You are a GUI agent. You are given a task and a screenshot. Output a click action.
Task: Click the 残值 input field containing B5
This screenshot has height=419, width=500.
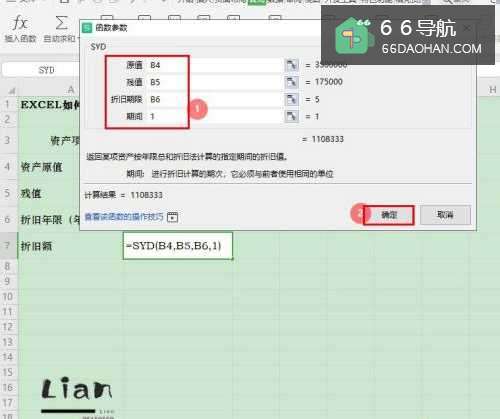coord(215,82)
